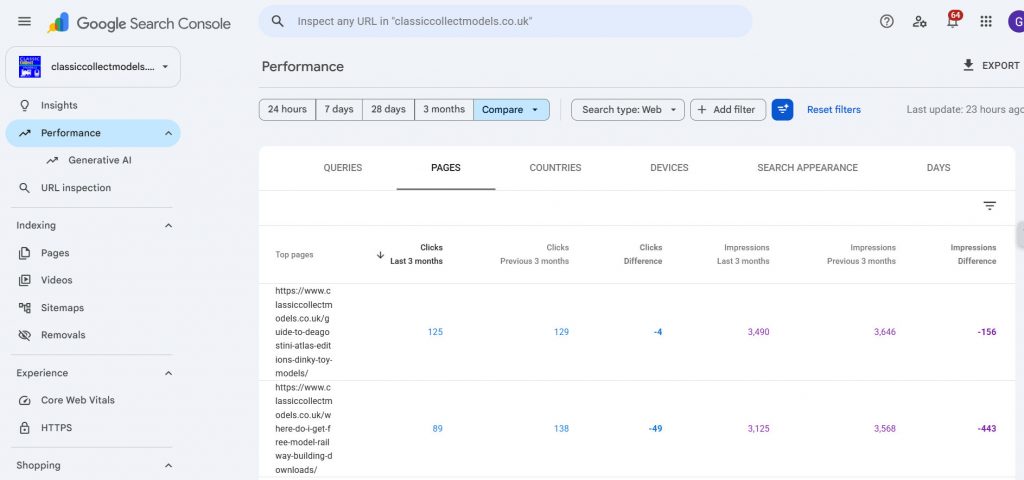1024x480 pixels.
Task: Click the download icon beside EXPORT
Action: (x=968, y=65)
